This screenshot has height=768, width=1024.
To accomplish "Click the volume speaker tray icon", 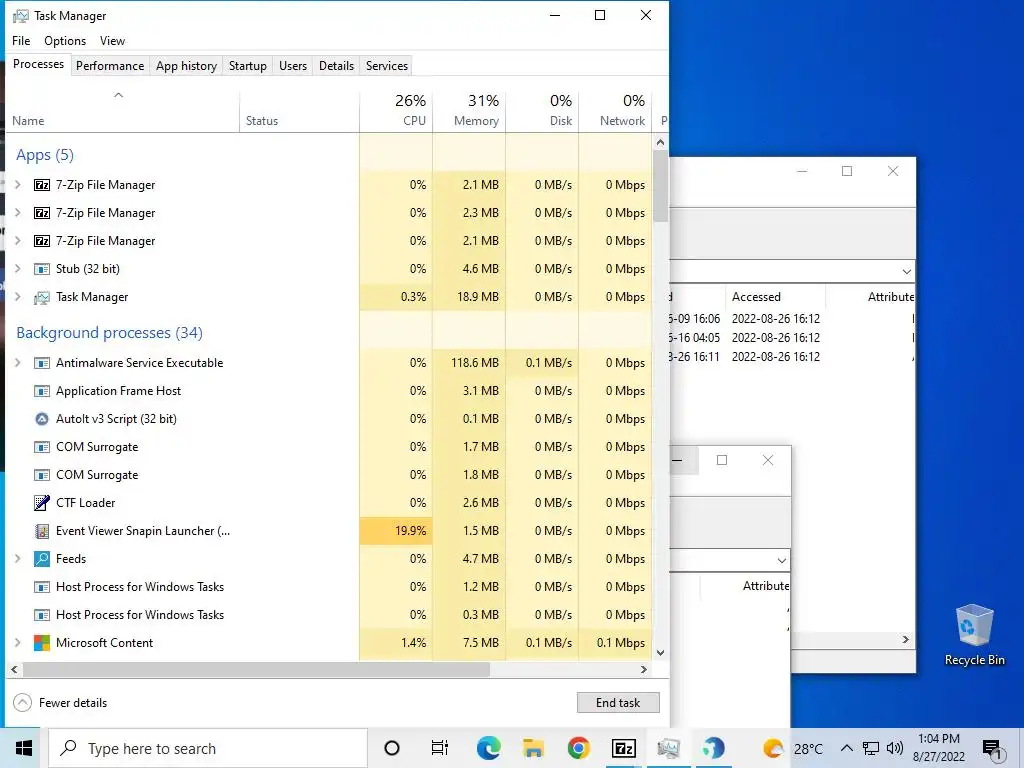I will [895, 748].
